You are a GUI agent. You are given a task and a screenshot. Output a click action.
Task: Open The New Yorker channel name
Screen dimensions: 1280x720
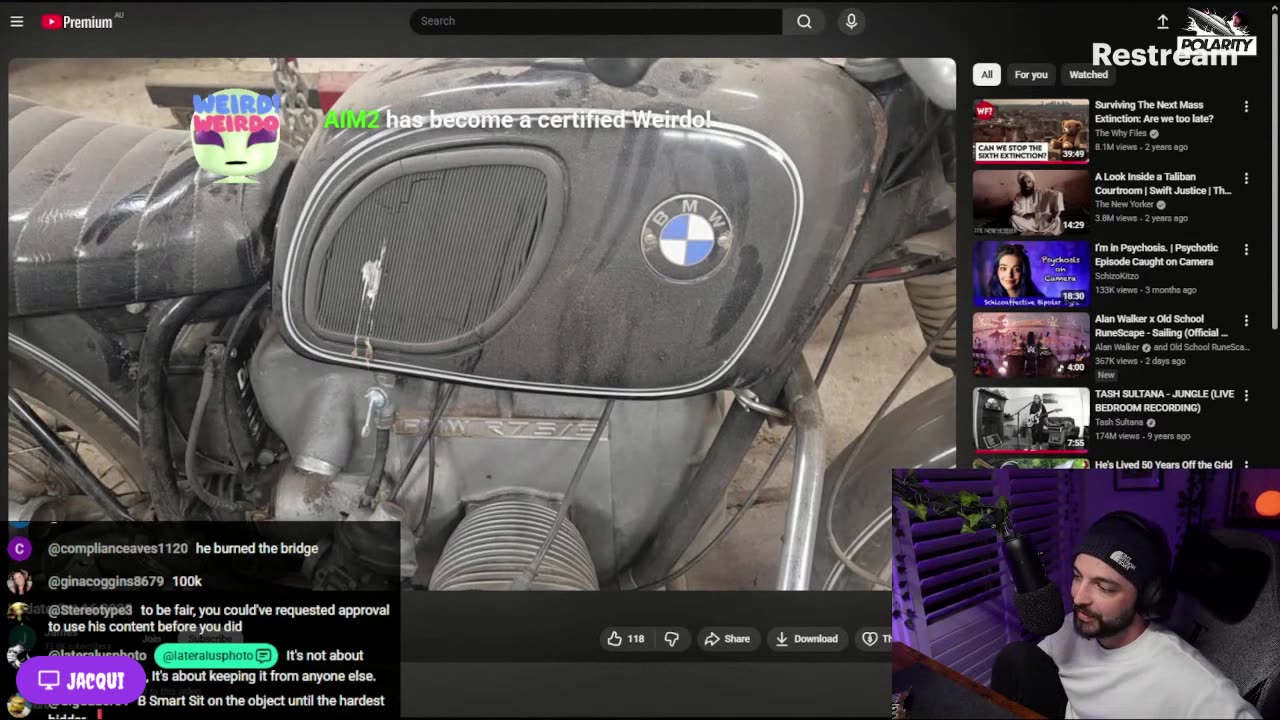coord(1124,204)
